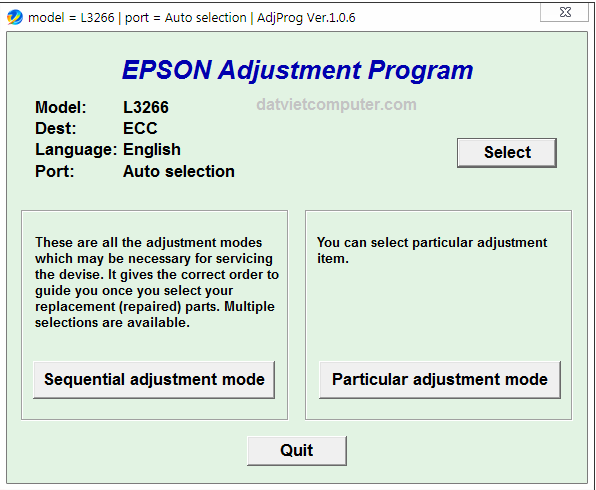Quit the Epson Adjustment Program
Viewport: 596px width, 490px height.
pos(296,450)
